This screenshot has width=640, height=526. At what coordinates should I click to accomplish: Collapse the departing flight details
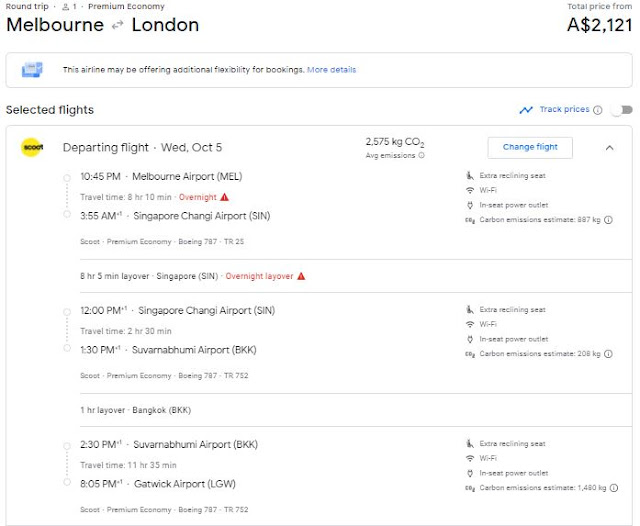click(x=609, y=147)
